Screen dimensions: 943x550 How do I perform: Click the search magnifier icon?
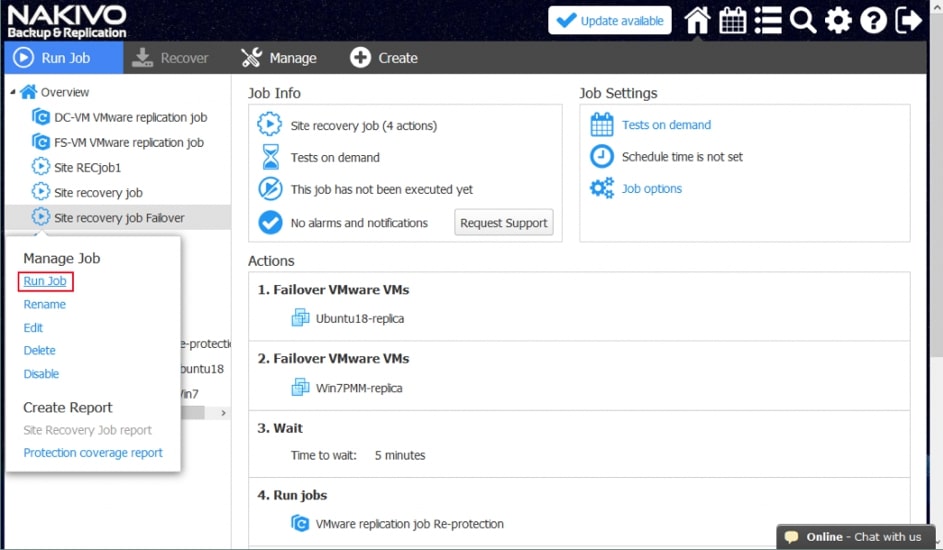[x=802, y=20]
